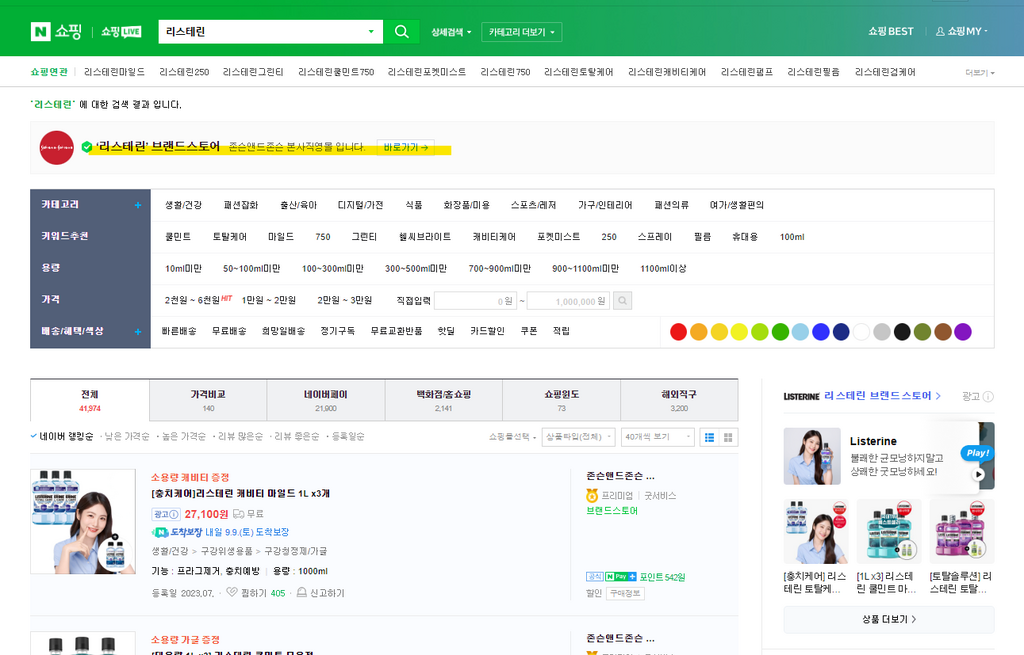Open the 캐비티 마일드 product thumbnail

point(83,521)
